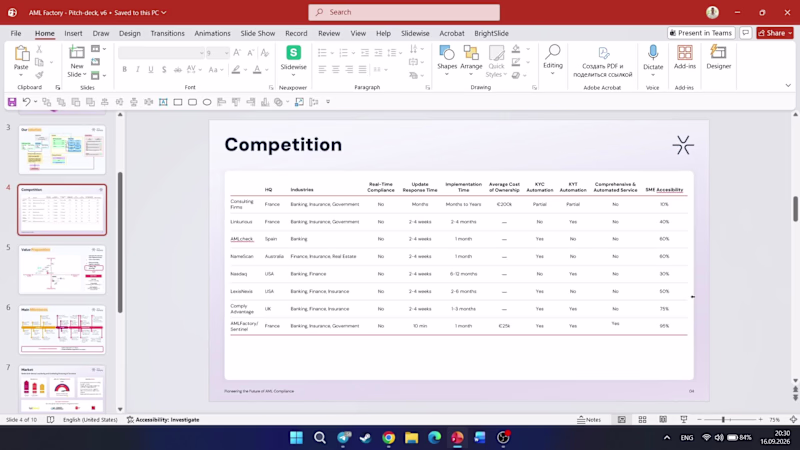Toggle Underline formatting

(151, 69)
